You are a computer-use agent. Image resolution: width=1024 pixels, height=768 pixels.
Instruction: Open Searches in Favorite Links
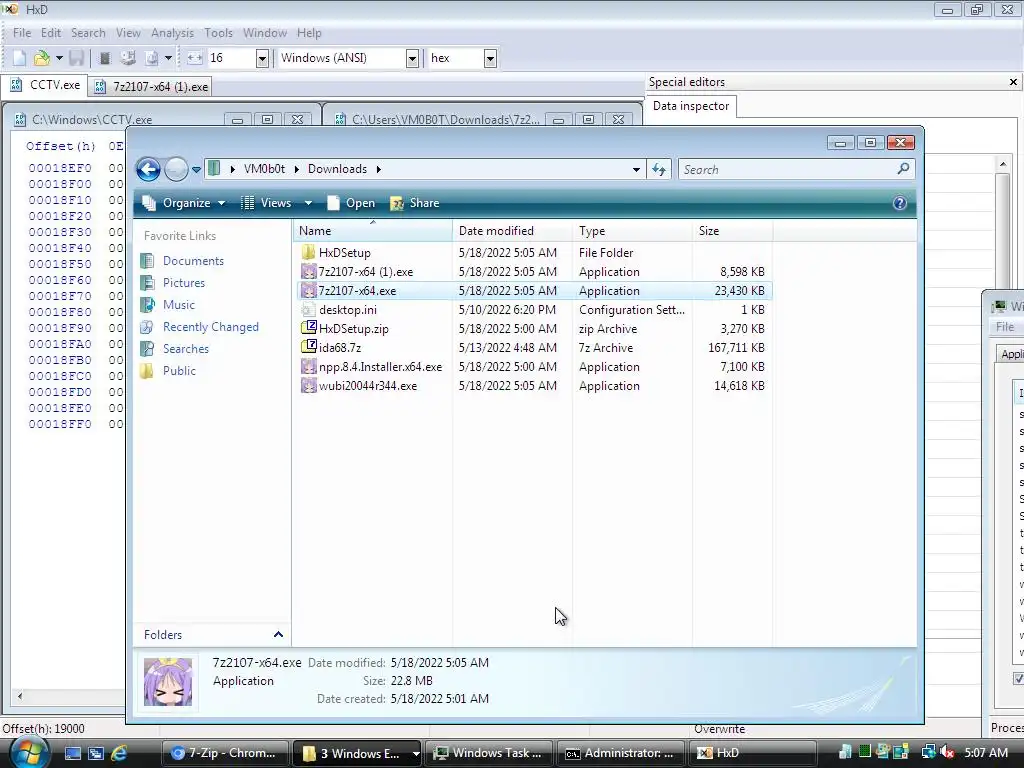[x=185, y=349]
